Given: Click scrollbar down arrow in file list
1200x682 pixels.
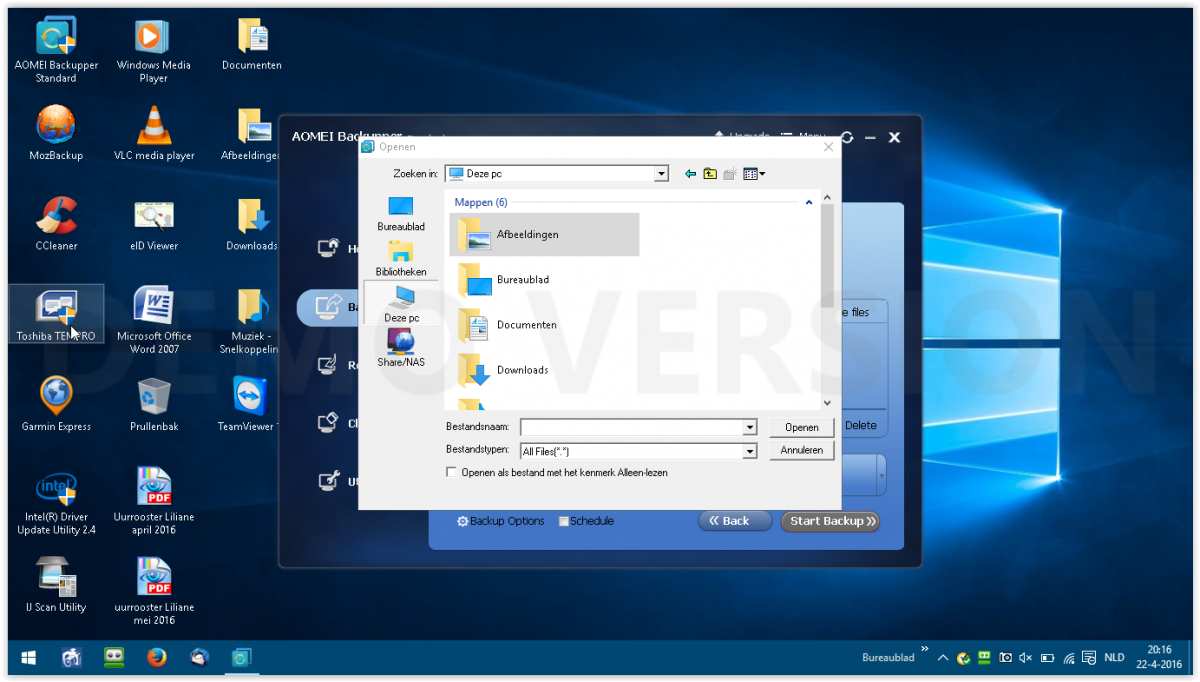Looking at the screenshot, I should [827, 402].
